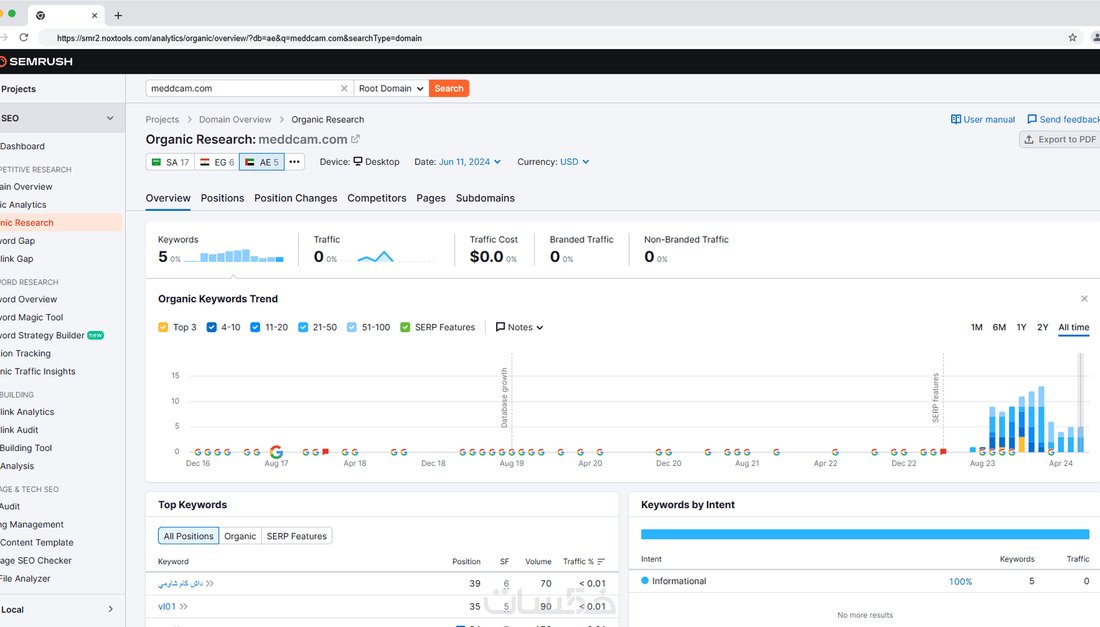
Task: Open more country databases ellipsis
Action: pos(295,162)
